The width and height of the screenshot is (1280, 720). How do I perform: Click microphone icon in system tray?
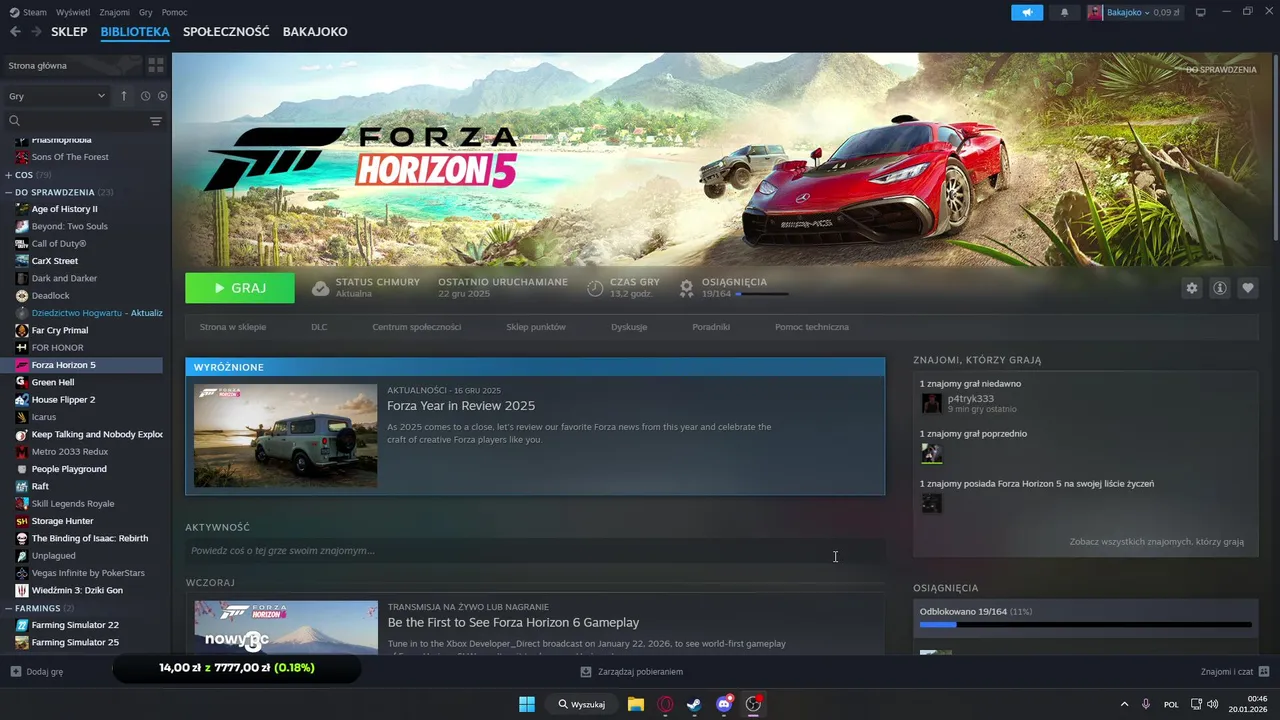[1146, 704]
